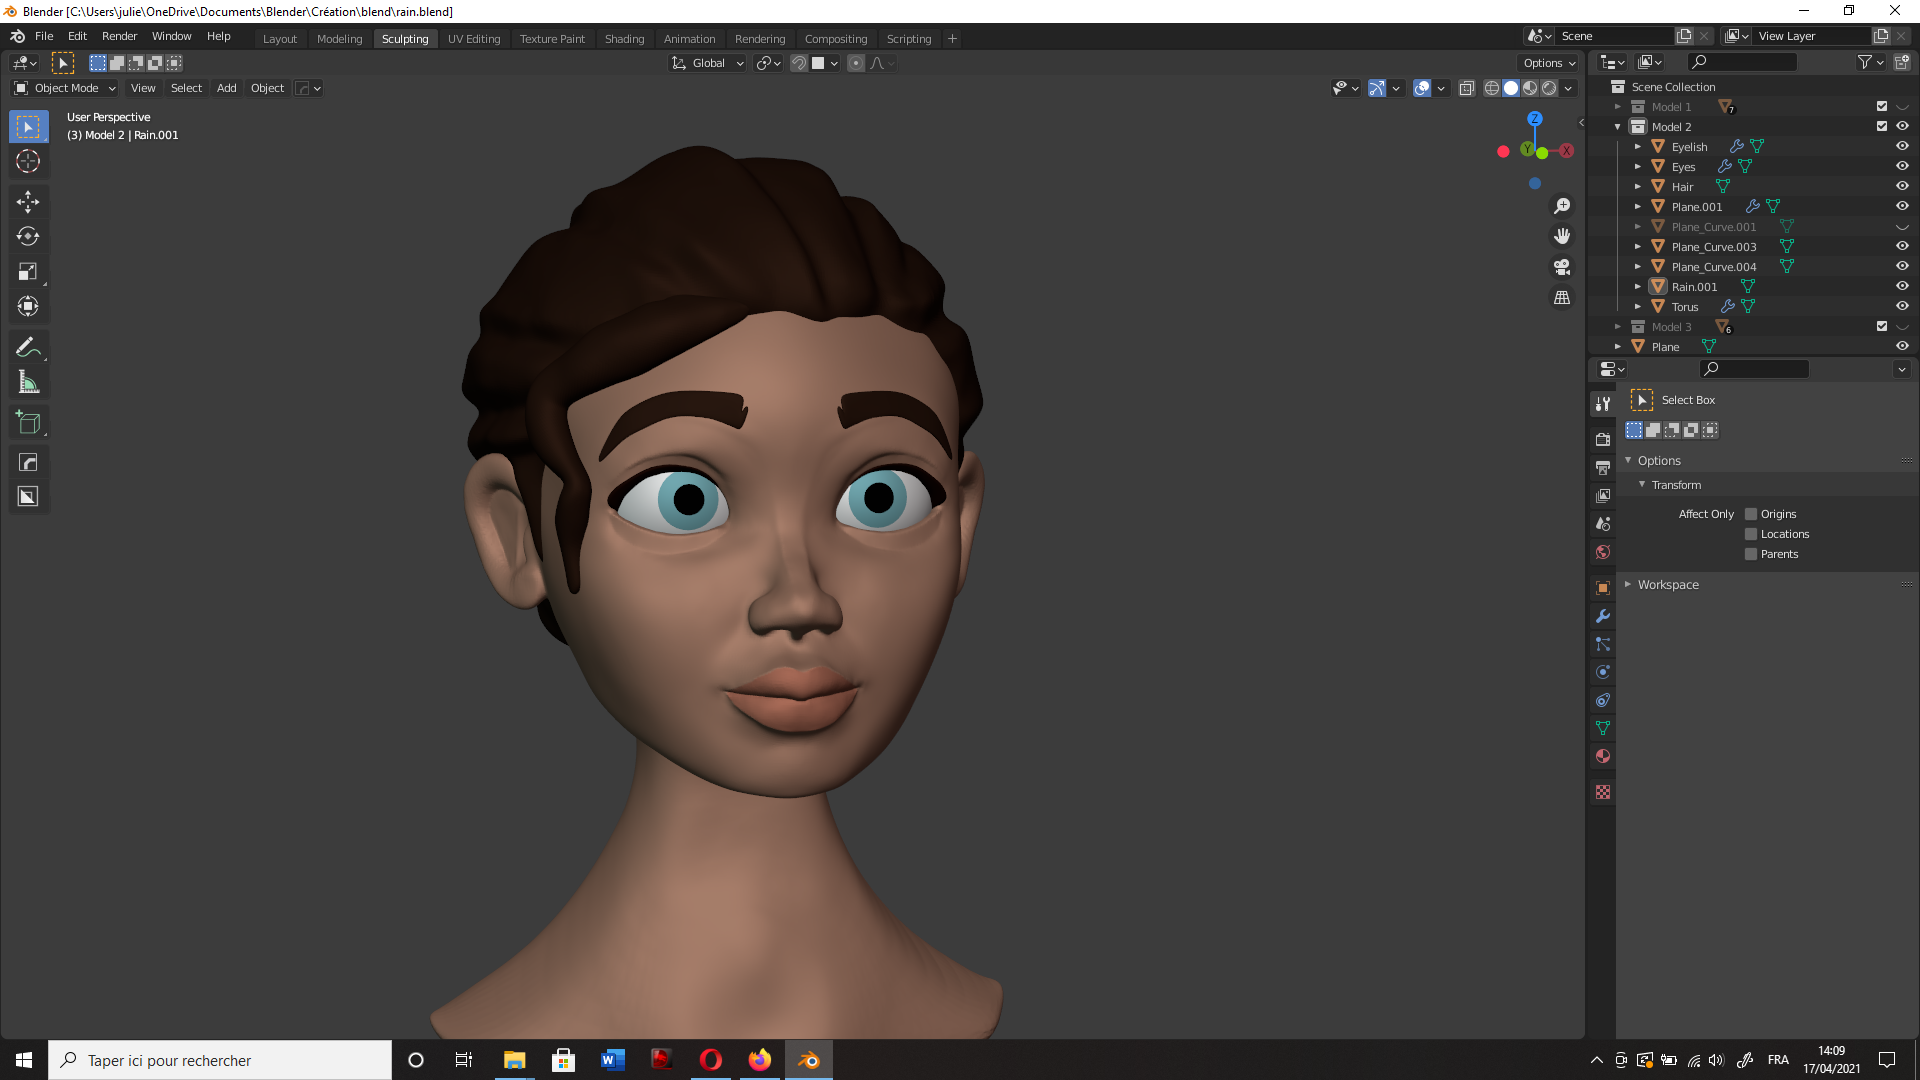The image size is (1920, 1080).
Task: Select Rain.001 in the outliner
Action: coord(1694,287)
